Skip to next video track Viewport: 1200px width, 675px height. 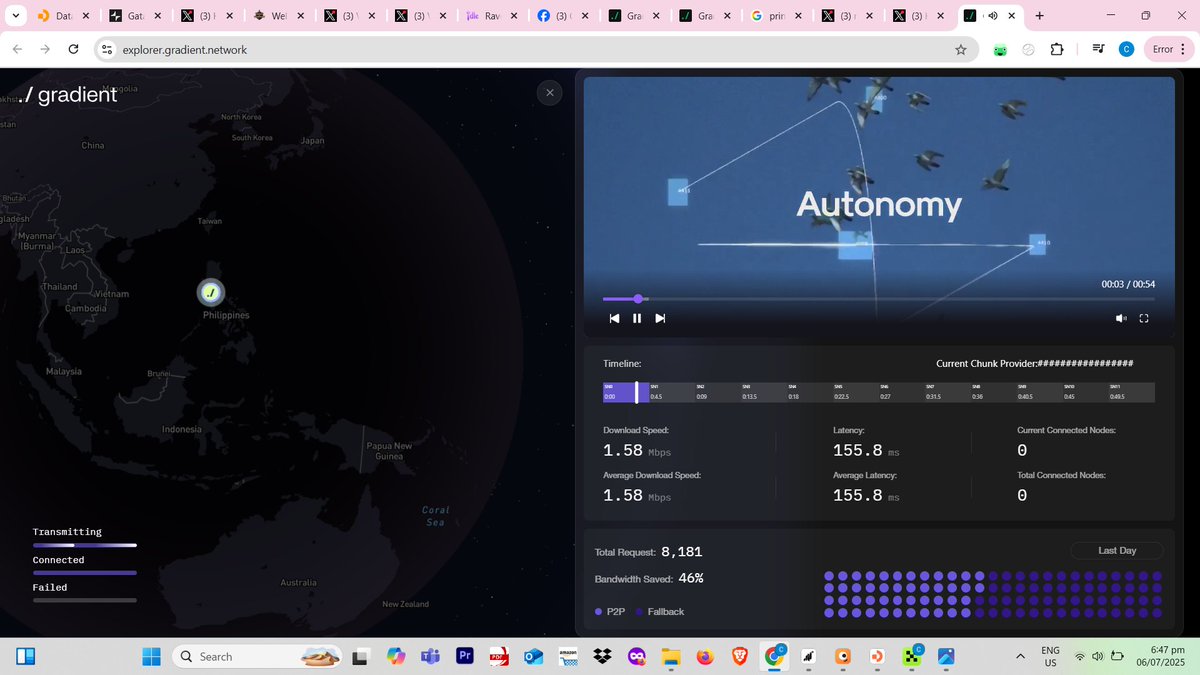(x=660, y=318)
